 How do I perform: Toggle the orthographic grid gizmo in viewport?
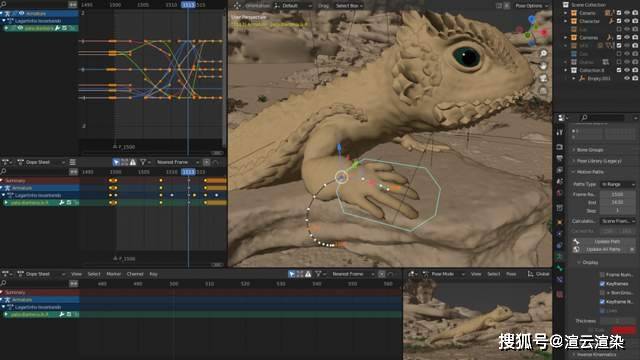(543, 91)
